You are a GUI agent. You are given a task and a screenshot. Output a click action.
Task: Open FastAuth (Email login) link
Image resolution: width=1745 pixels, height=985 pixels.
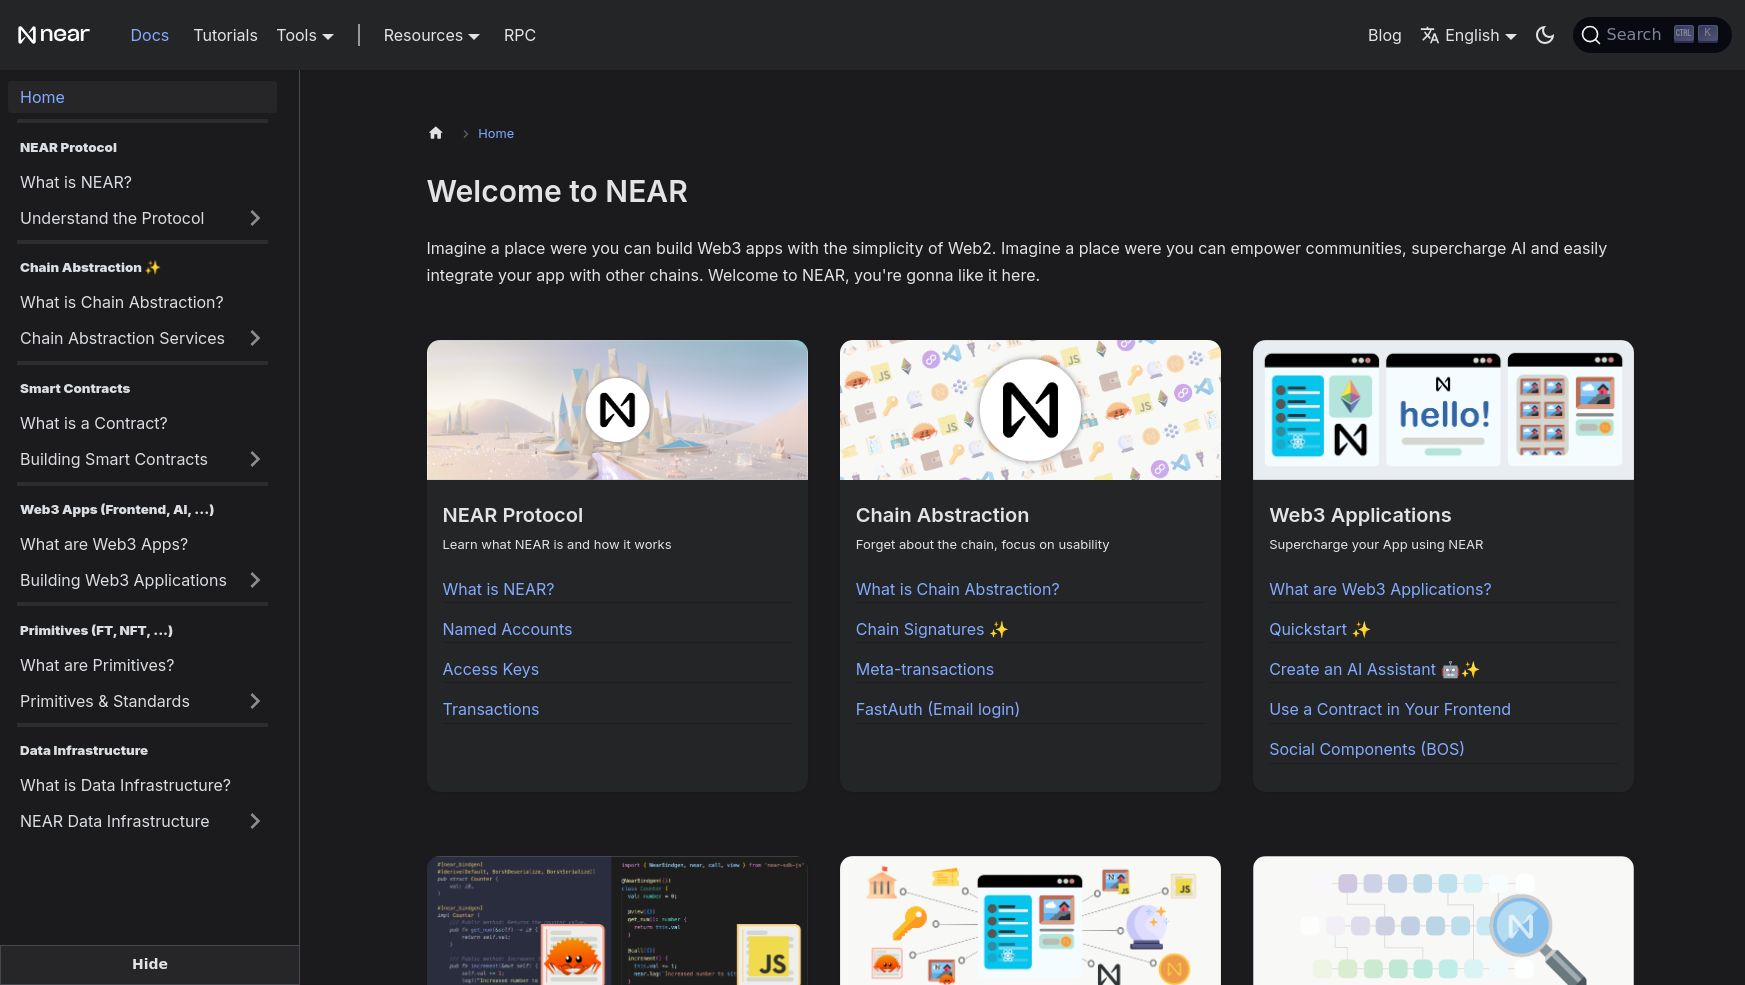point(937,709)
